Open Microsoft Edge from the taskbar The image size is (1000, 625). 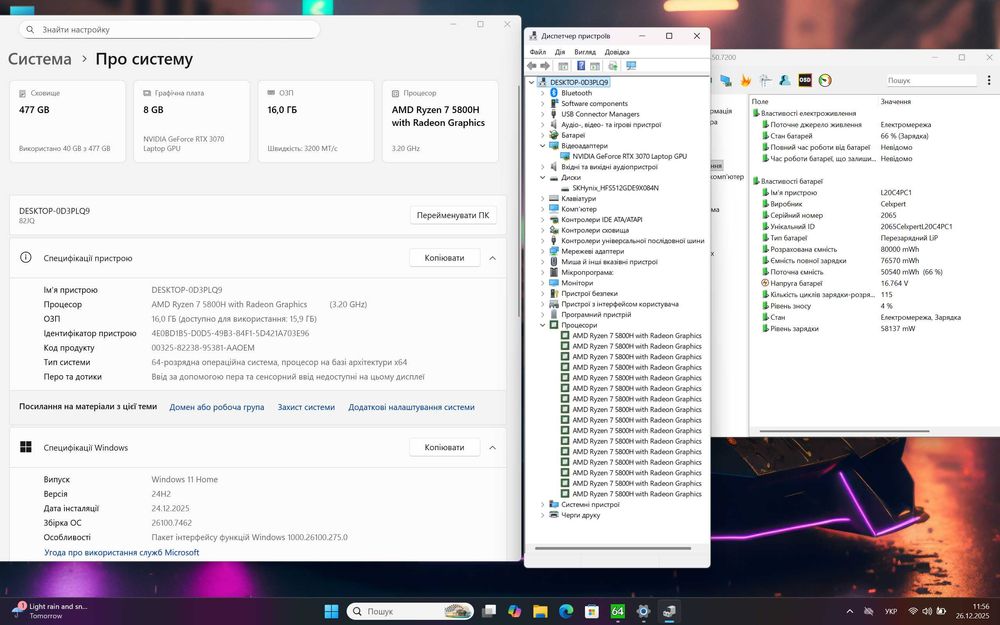(566, 611)
